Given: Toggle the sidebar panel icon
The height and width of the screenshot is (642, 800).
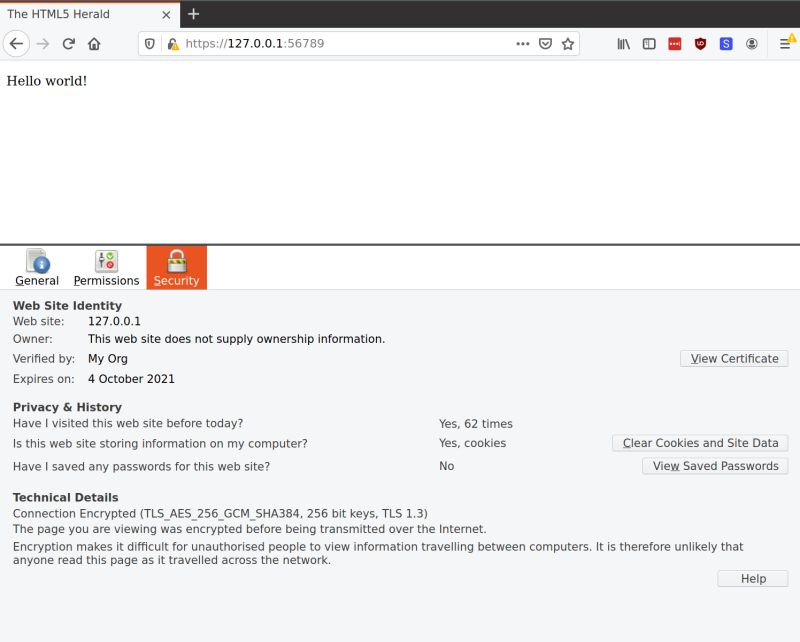Looking at the screenshot, I should 649,43.
